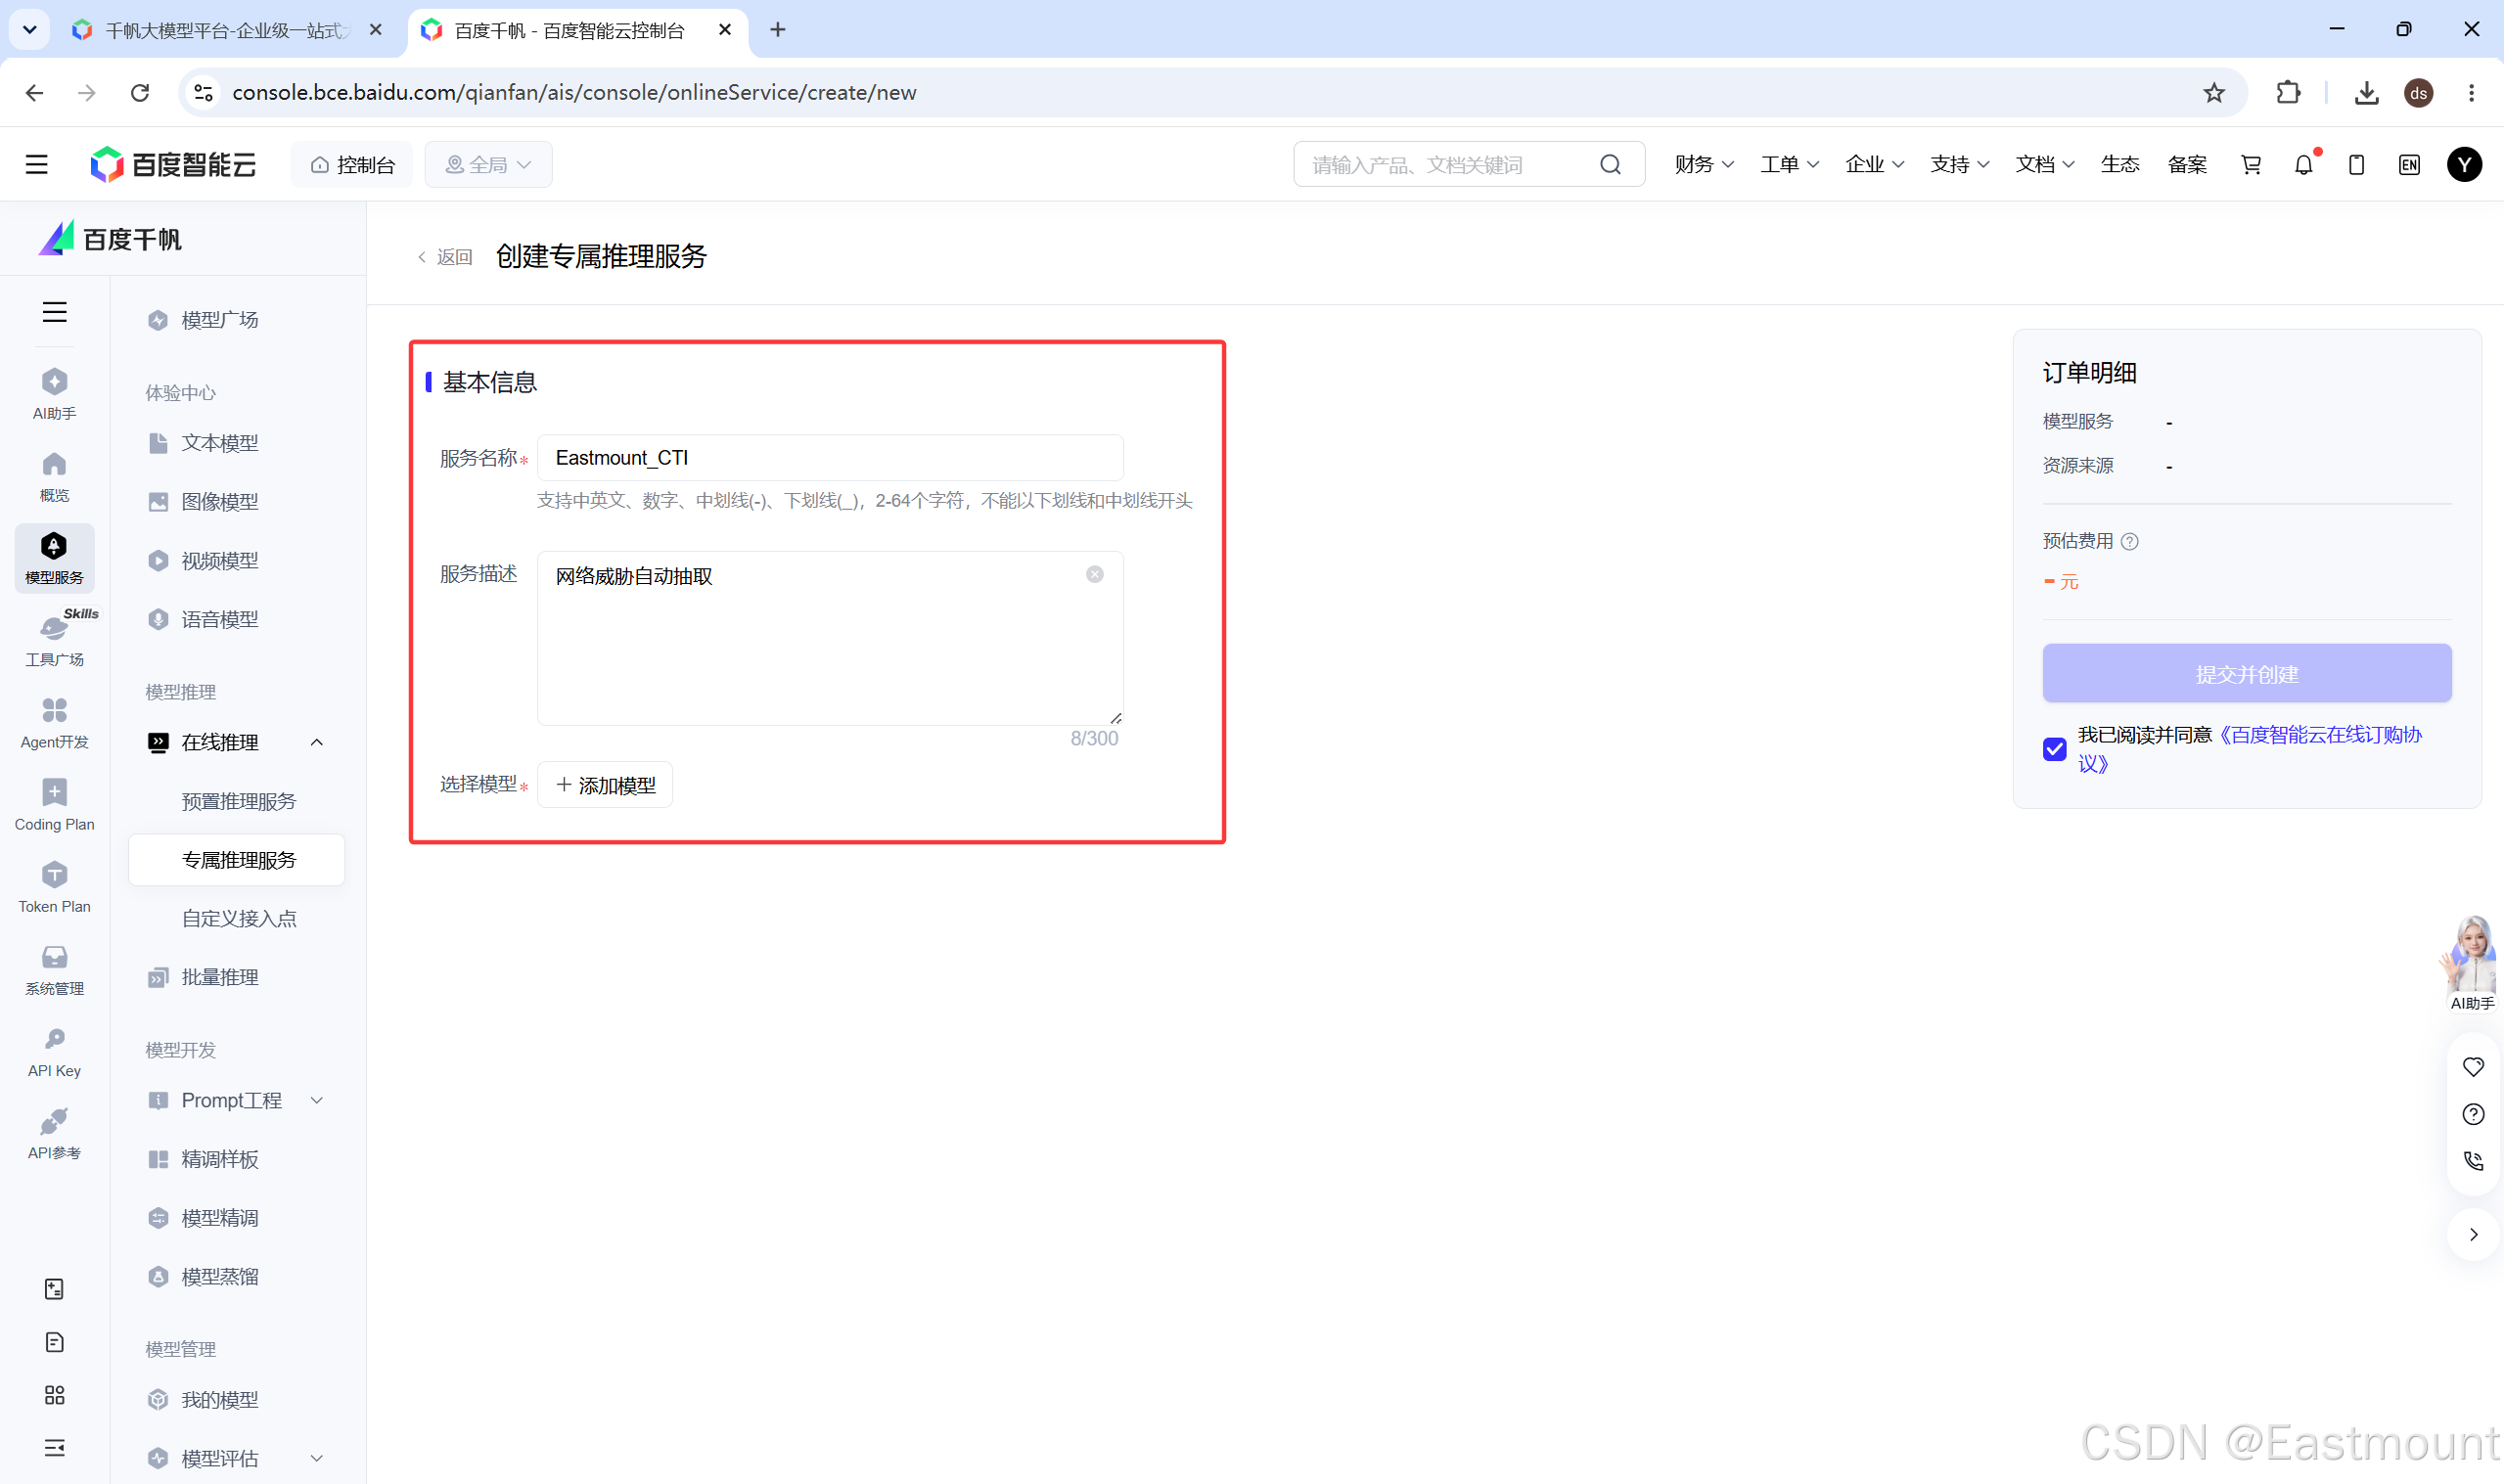This screenshot has height=1484, width=2504.
Task: Click the 提交并创建 button
Action: tap(2247, 674)
